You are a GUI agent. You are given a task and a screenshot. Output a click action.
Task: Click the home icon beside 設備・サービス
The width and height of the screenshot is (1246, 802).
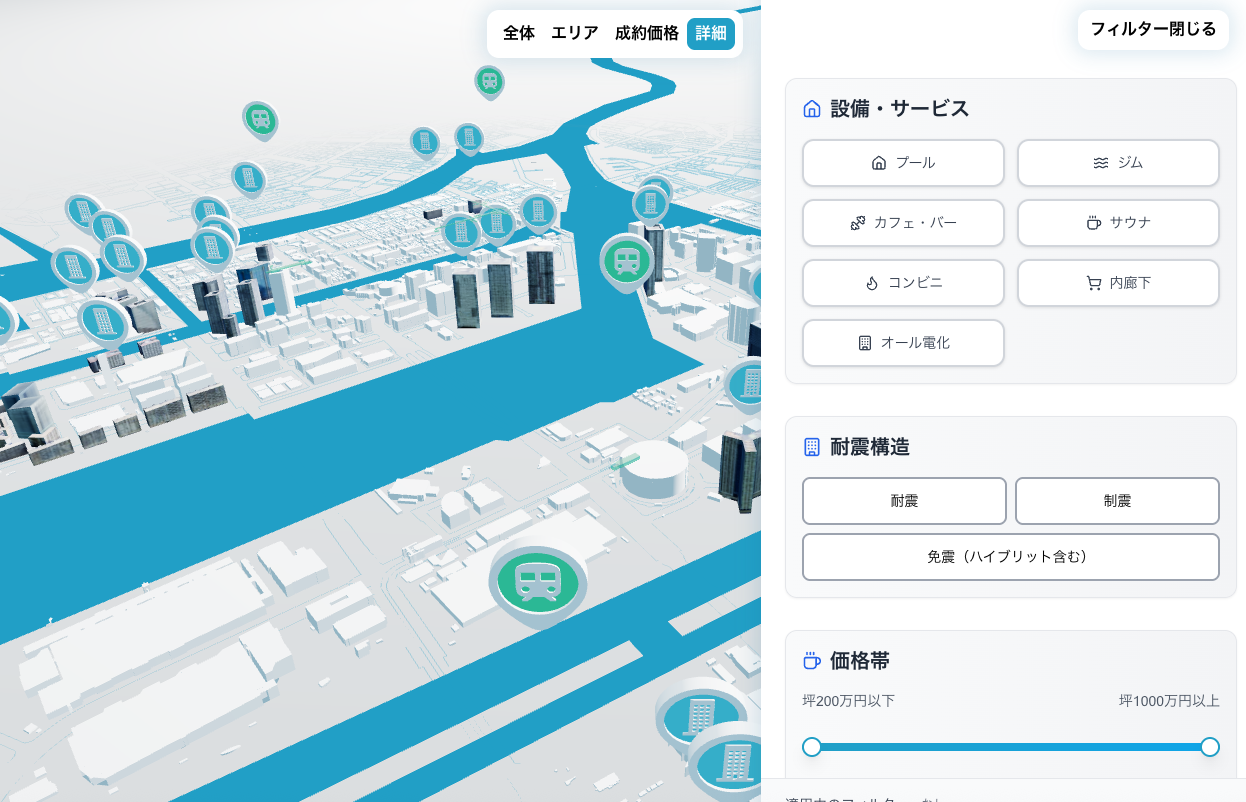pos(812,109)
